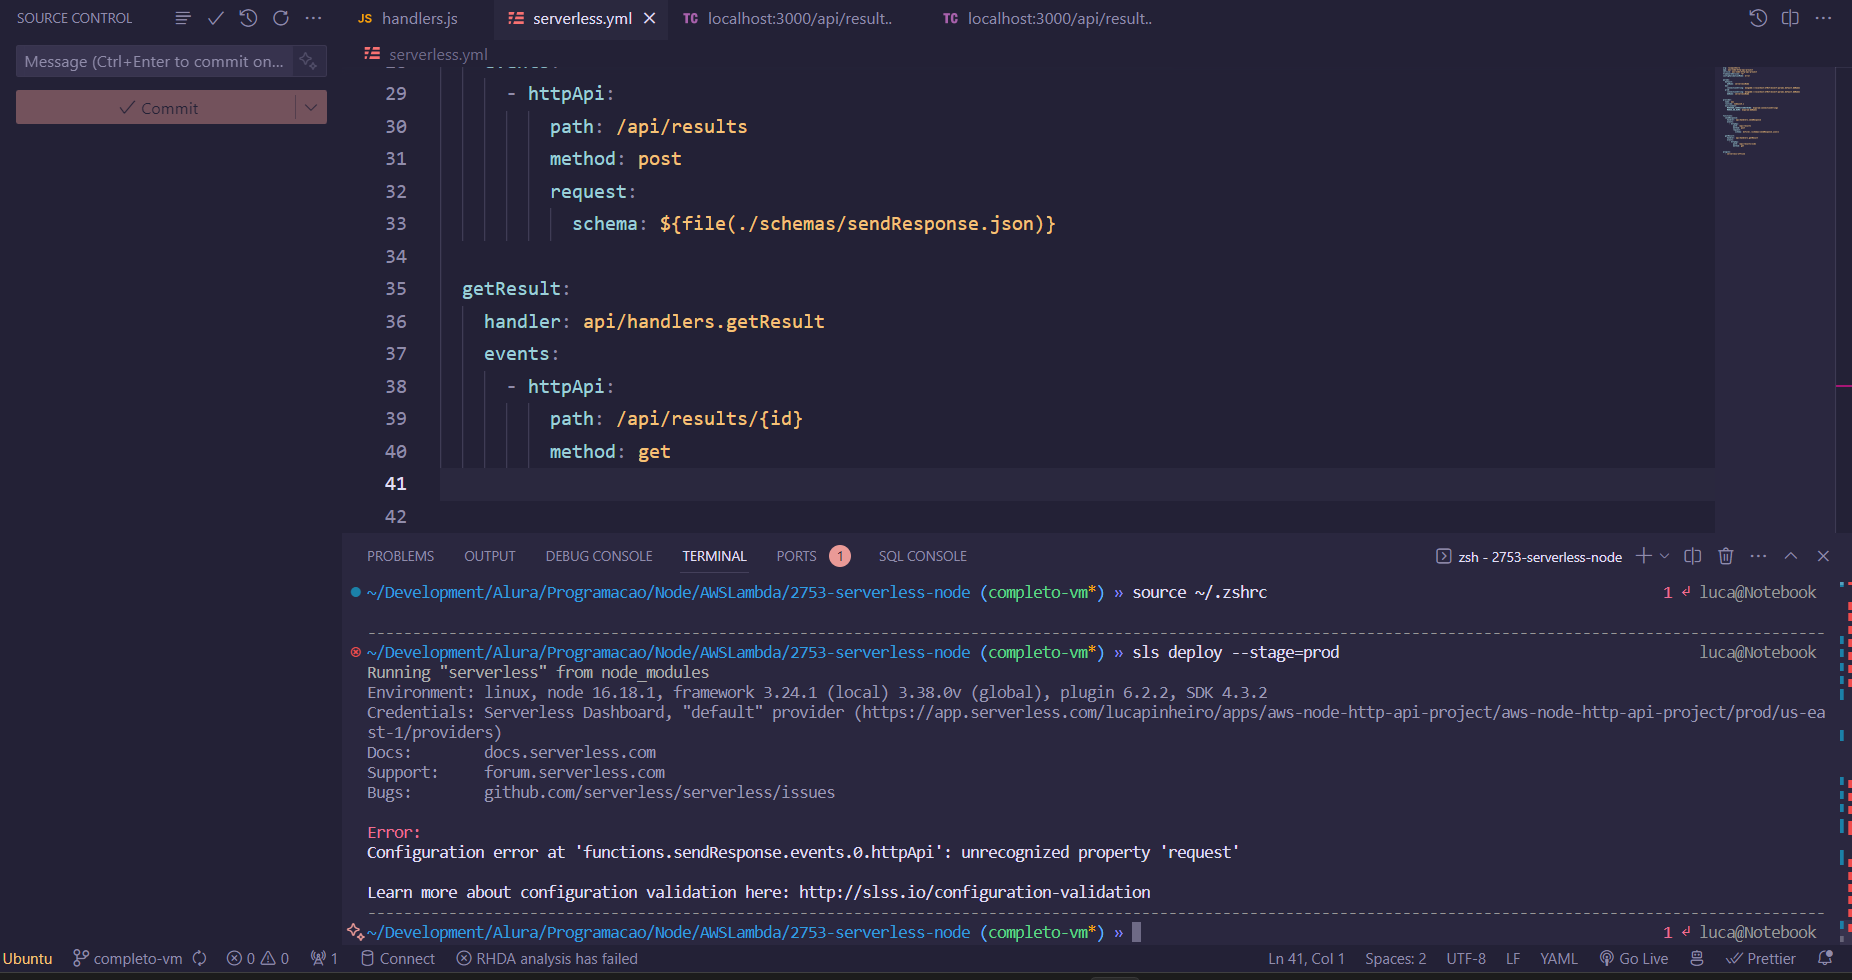Click the forwarded ports indicator in status bar

[x=324, y=958]
